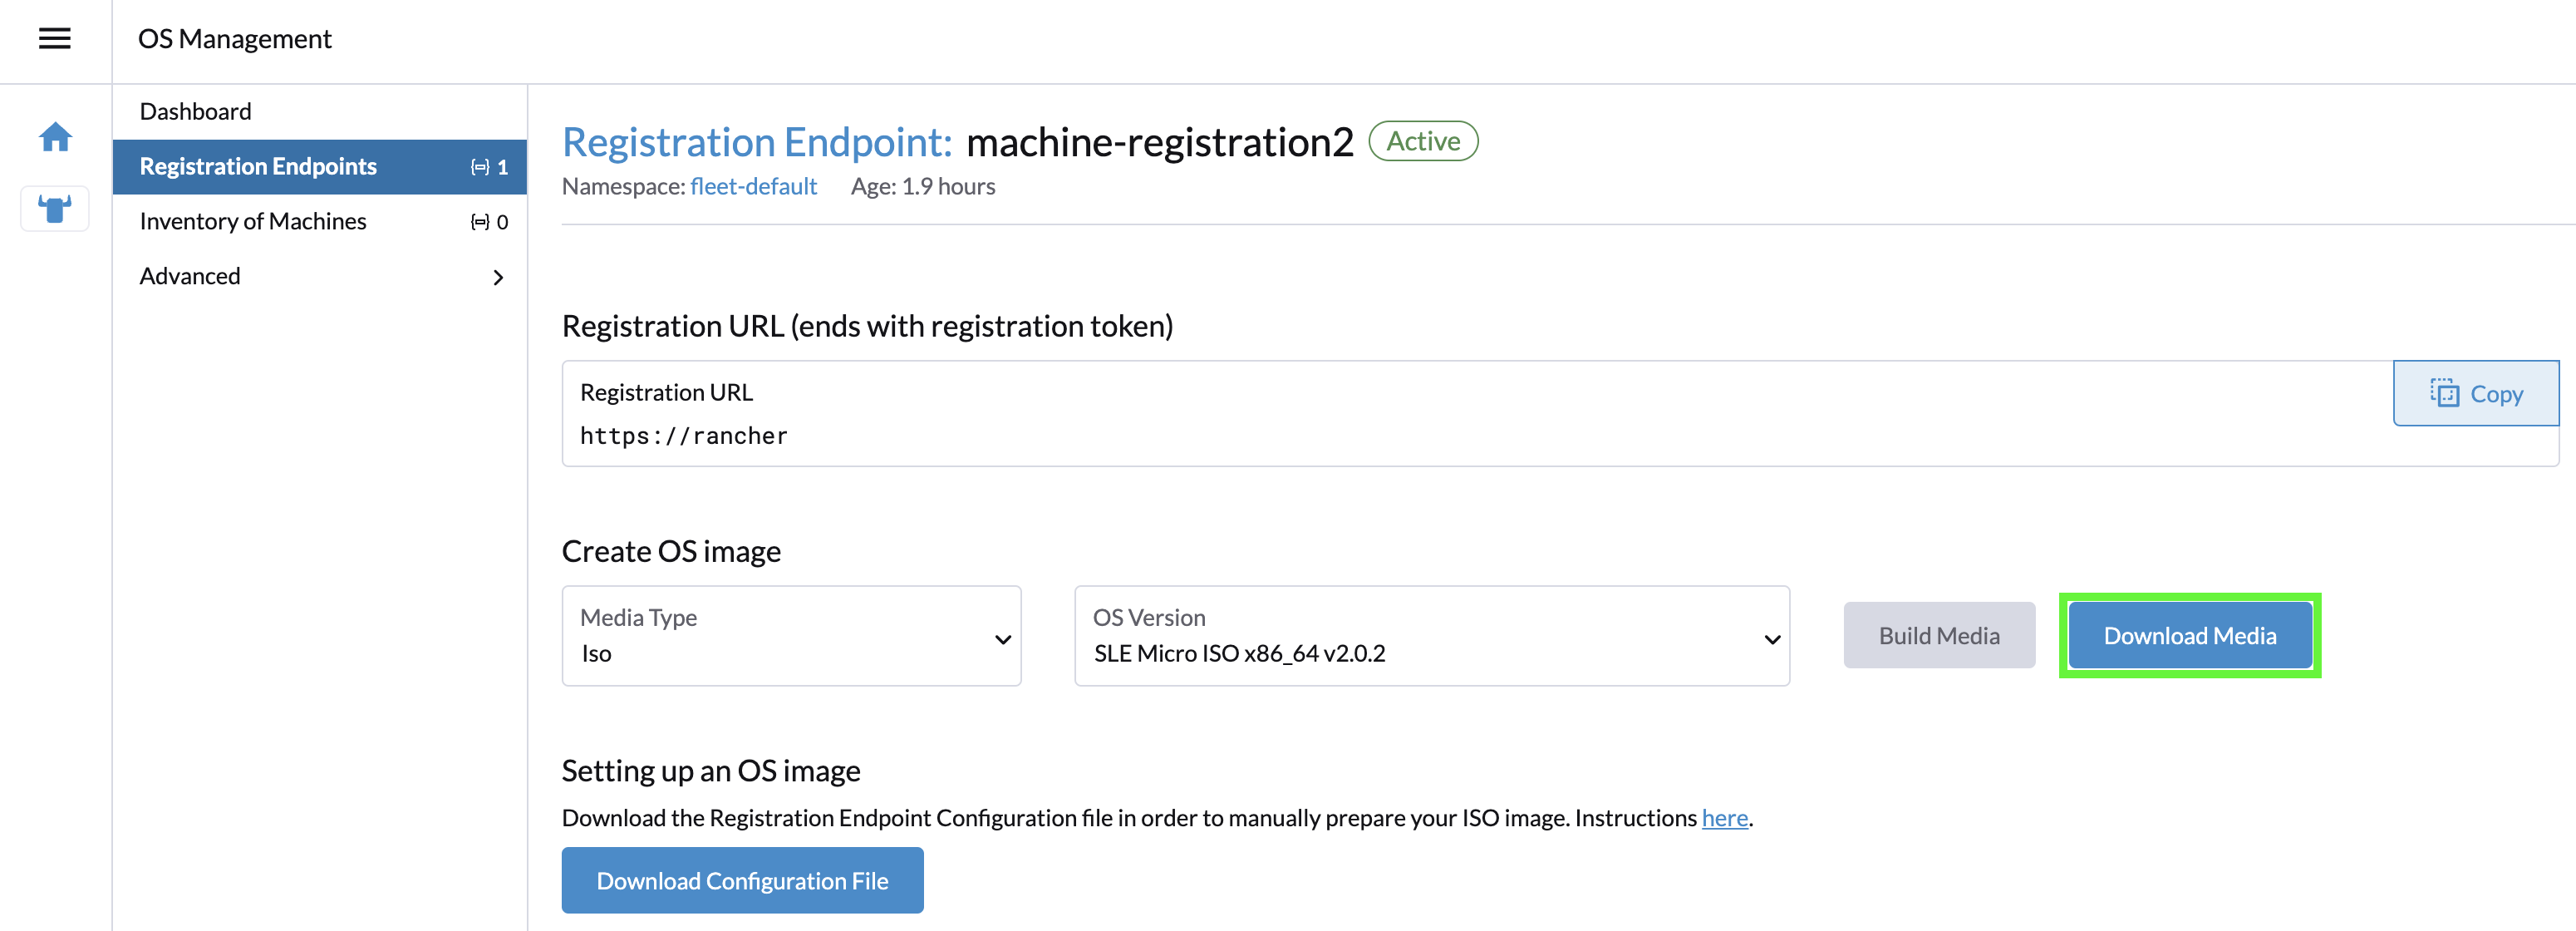Select the OS Management cow icon in sidebar
Viewport: 2576px width, 931px height.
point(54,208)
